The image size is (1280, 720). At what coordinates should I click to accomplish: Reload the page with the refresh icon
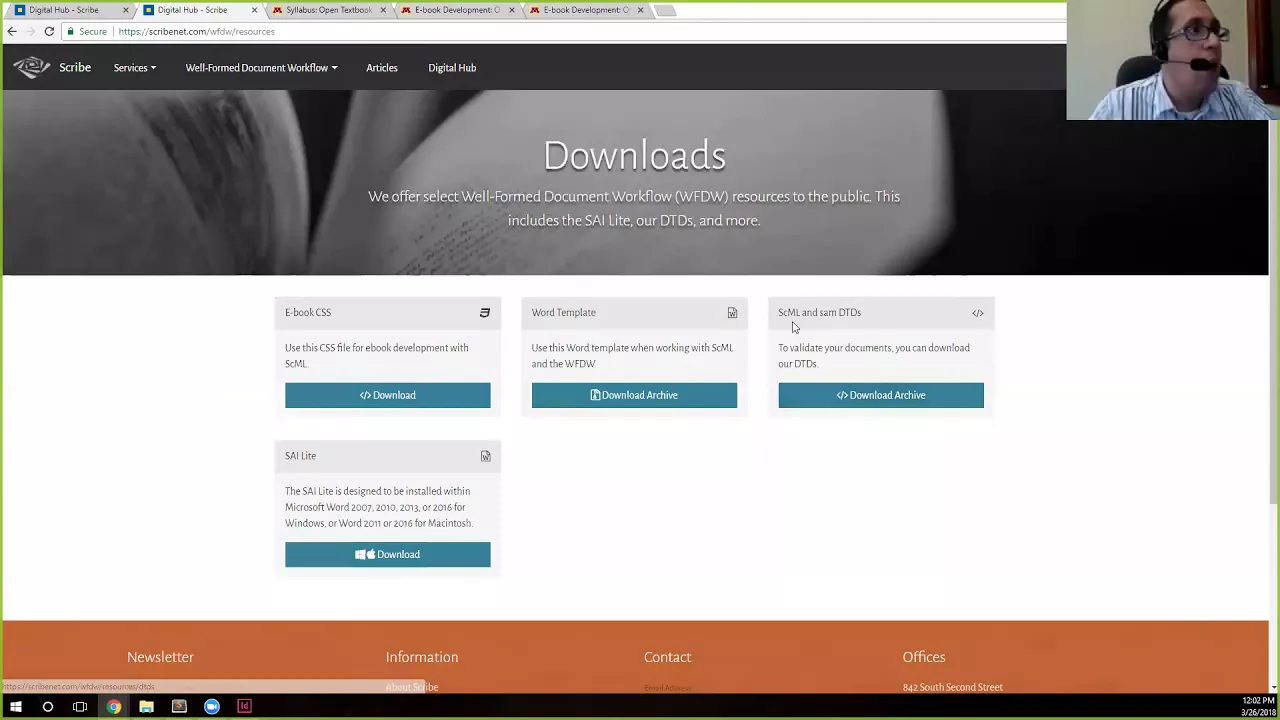click(49, 31)
